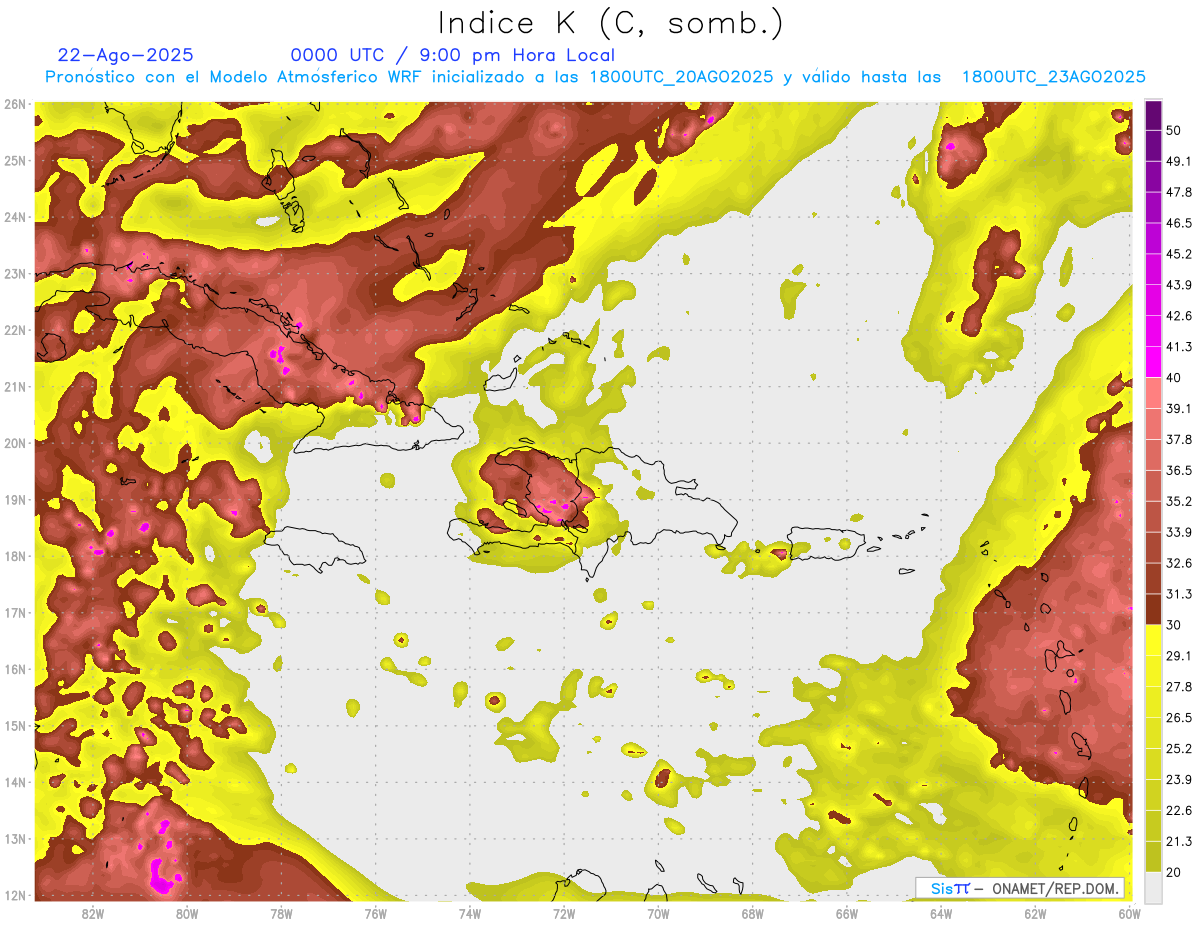
Task: Click the legend value 26.5
Action: (1179, 718)
